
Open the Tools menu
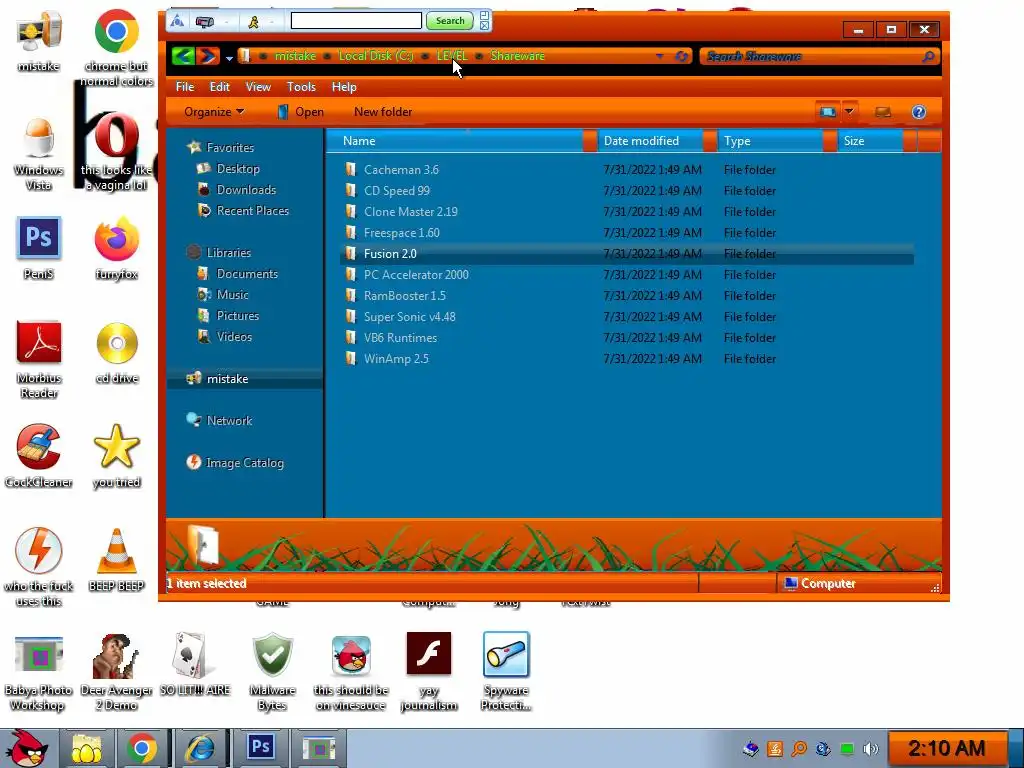301,87
